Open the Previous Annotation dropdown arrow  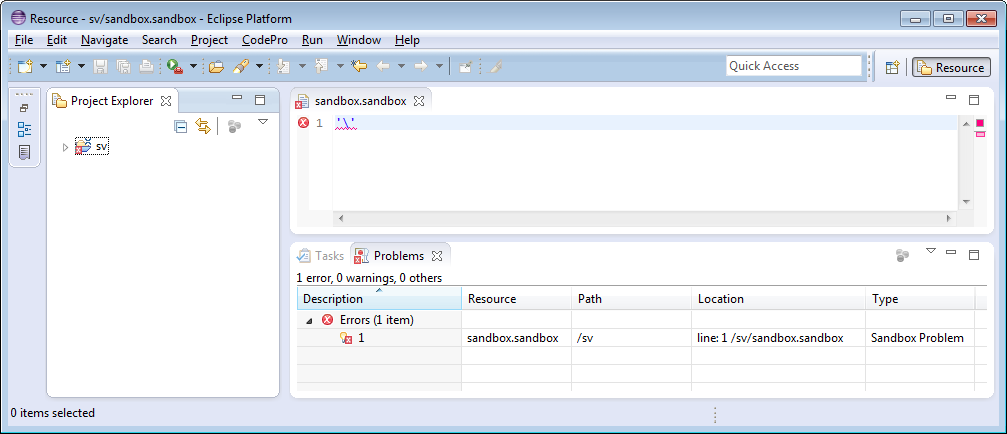pos(340,66)
